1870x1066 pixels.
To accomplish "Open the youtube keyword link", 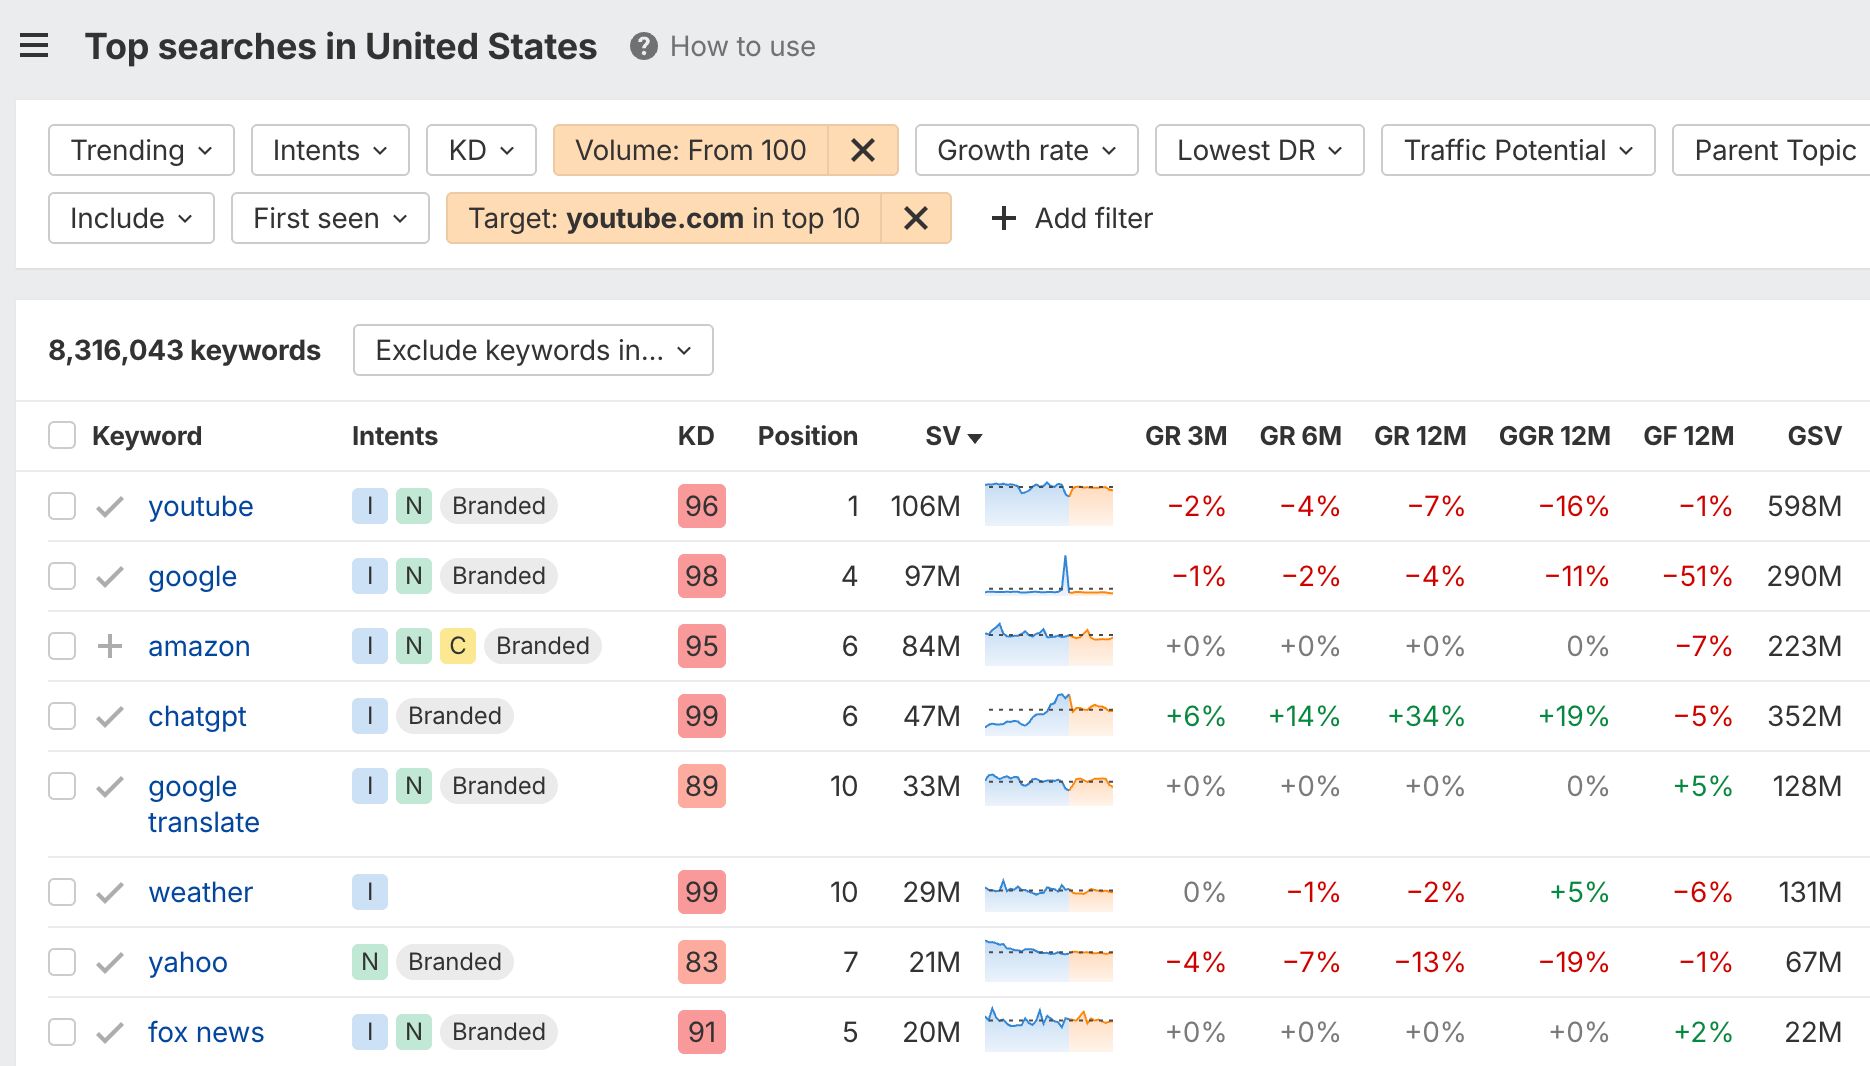I will pyautogui.click(x=200, y=506).
